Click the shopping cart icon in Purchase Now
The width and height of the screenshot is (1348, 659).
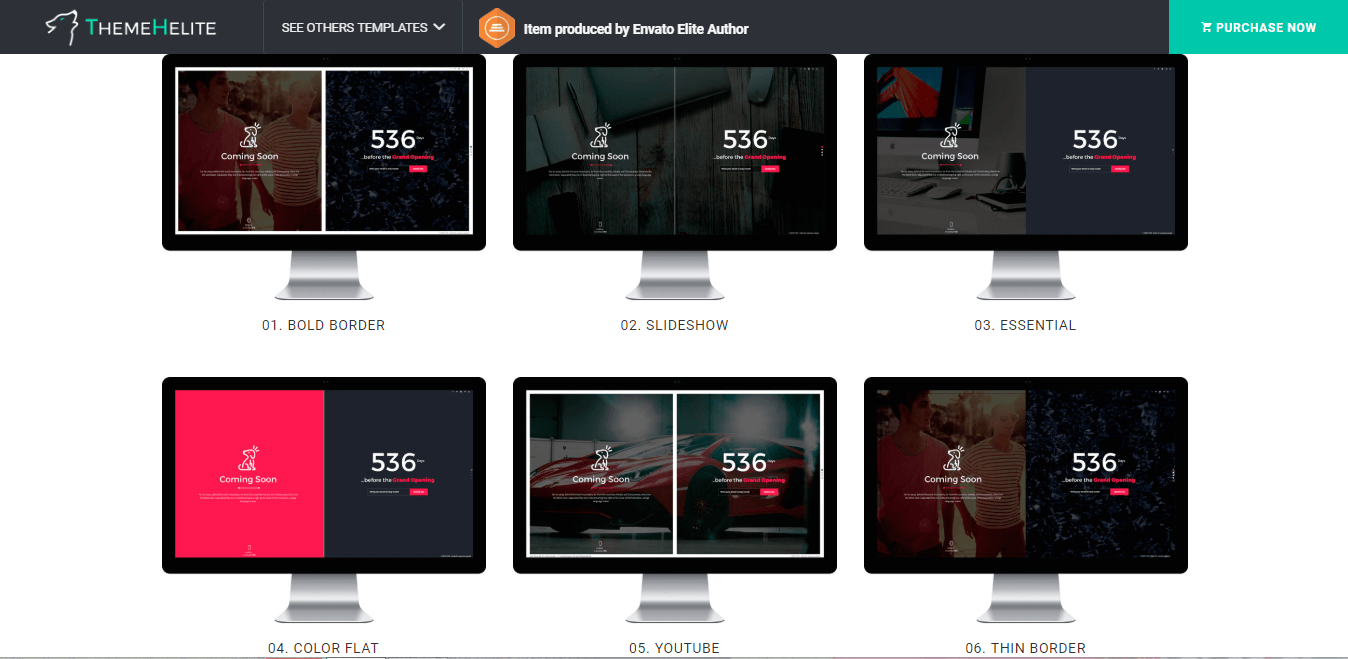click(1206, 28)
